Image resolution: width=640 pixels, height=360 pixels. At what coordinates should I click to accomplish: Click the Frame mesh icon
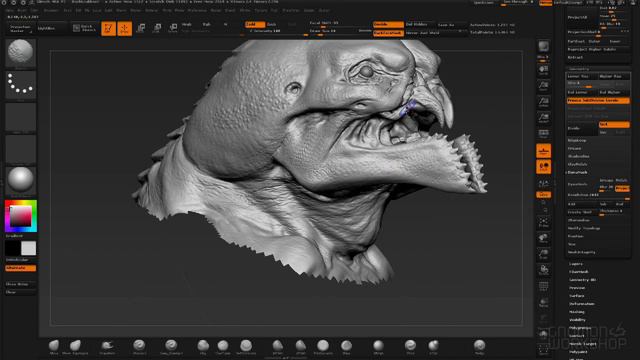point(543,222)
